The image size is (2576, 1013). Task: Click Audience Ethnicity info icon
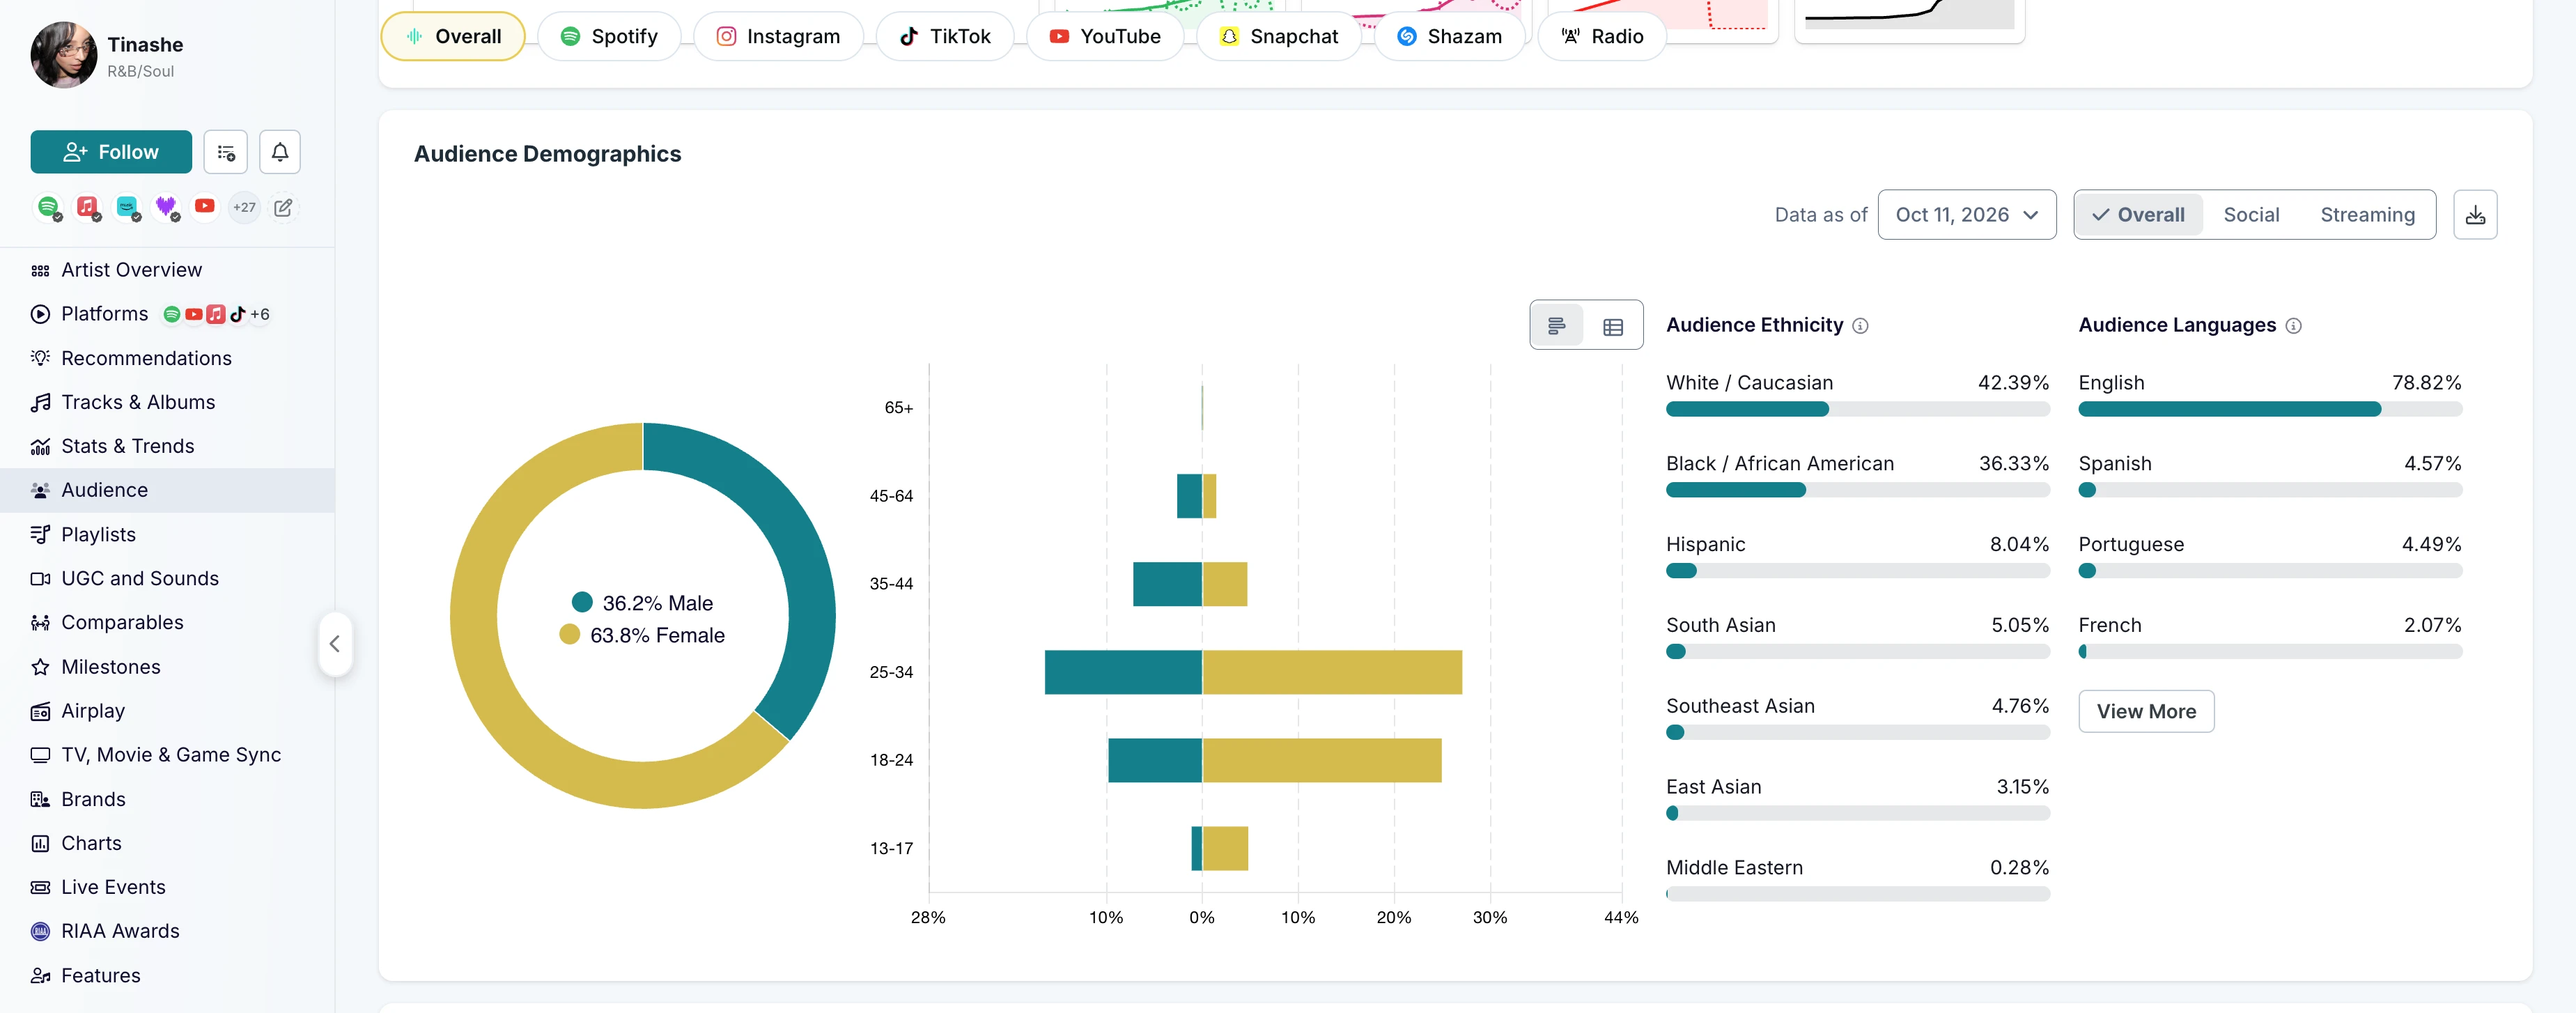tap(1860, 326)
